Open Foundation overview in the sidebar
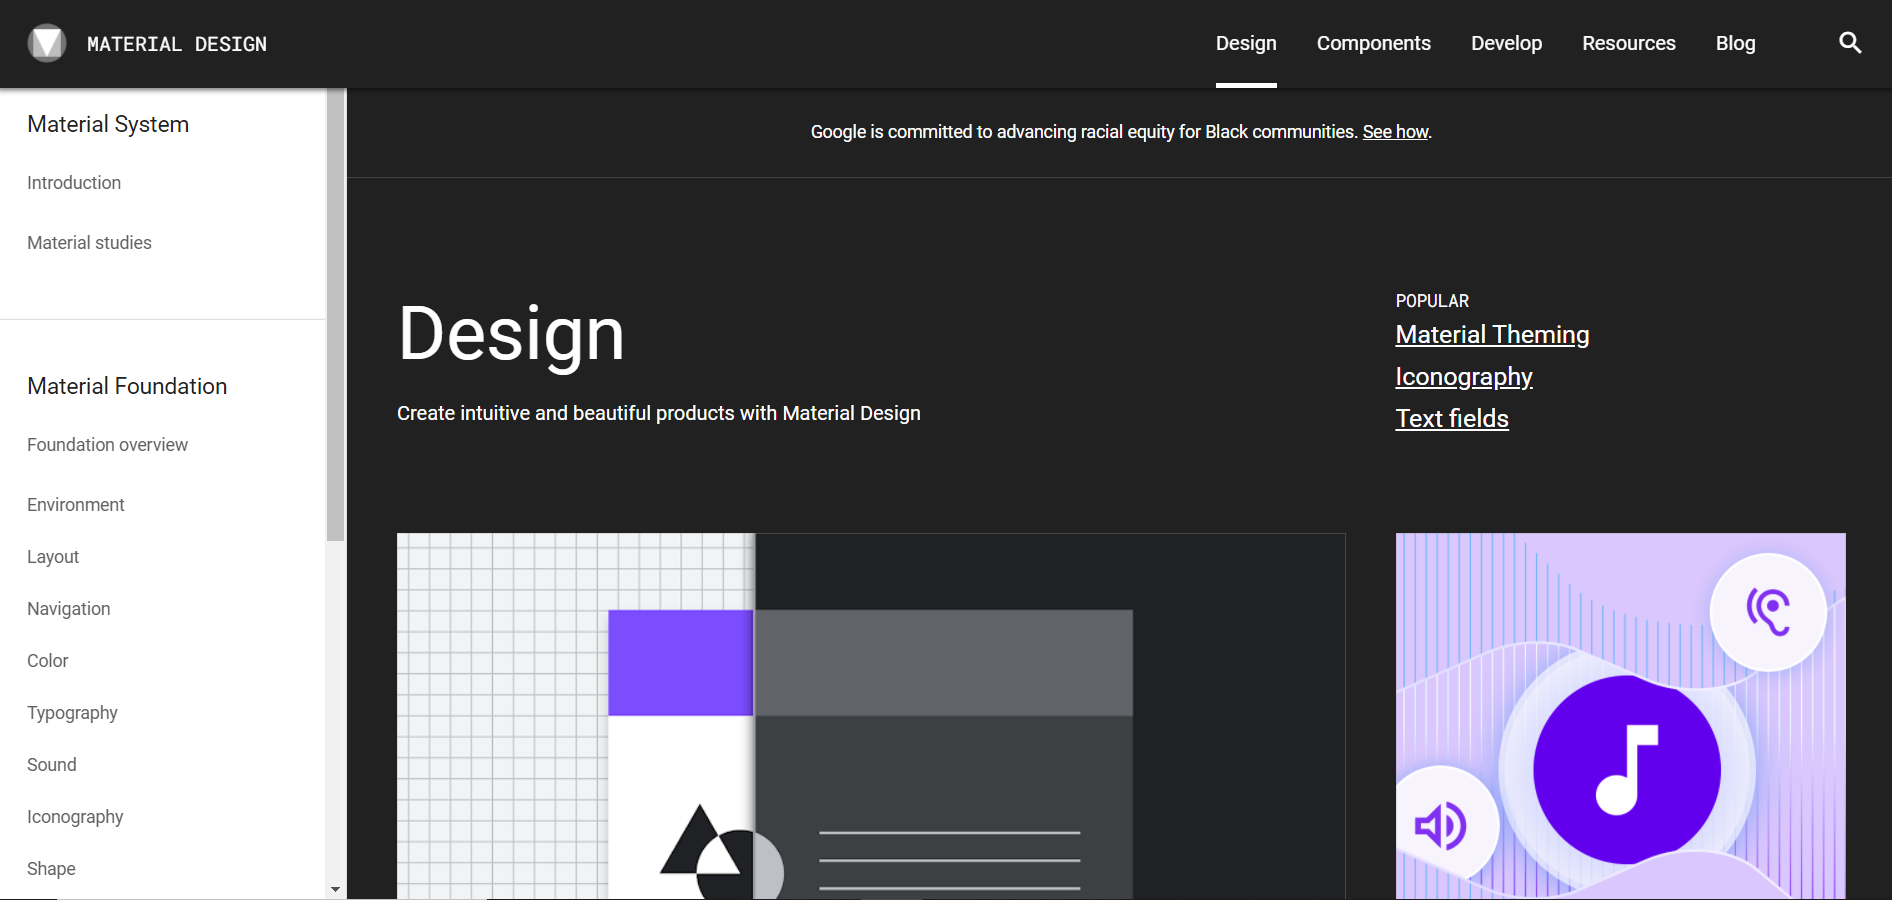 click(107, 445)
